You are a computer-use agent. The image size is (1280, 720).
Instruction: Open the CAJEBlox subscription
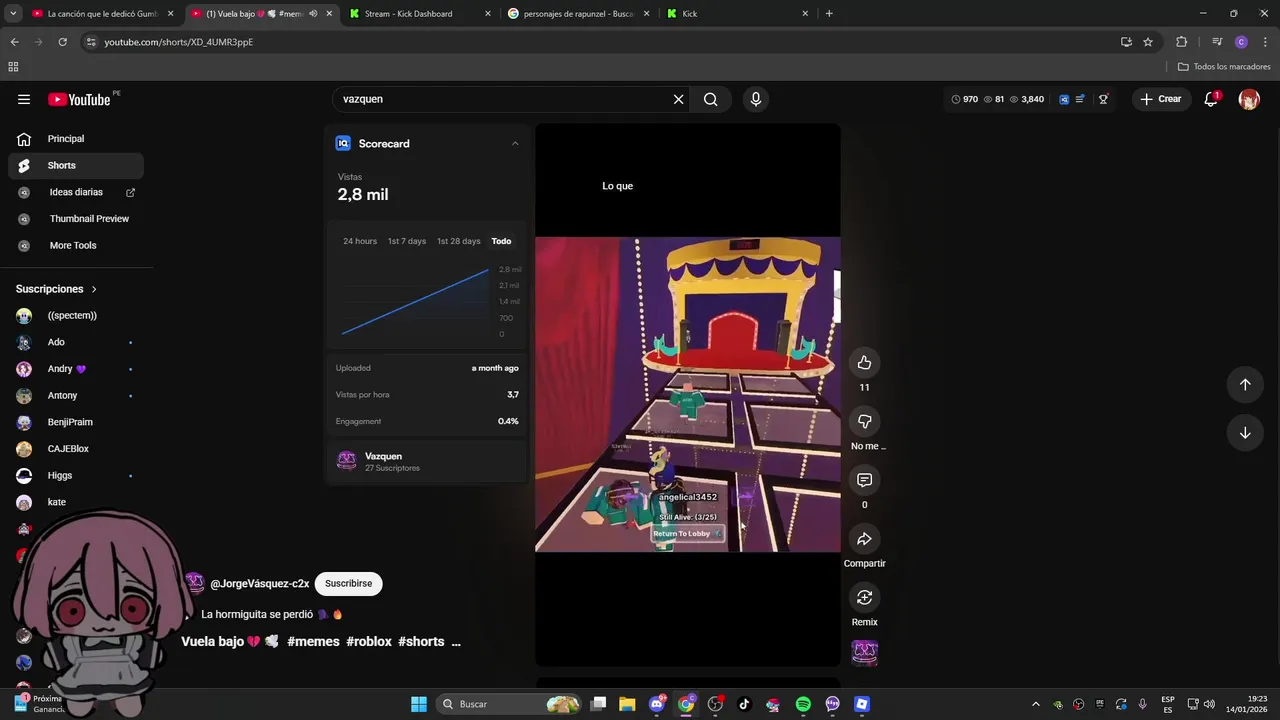[x=76, y=449]
